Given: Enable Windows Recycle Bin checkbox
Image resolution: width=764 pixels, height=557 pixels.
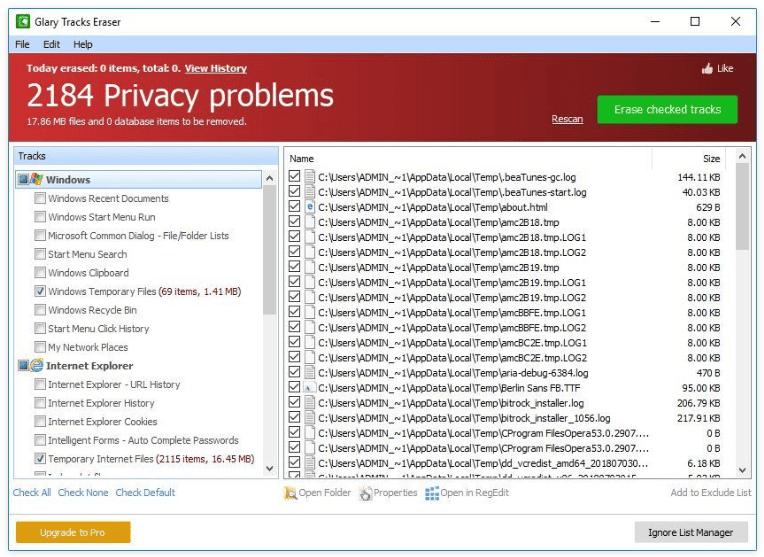Looking at the screenshot, I should point(40,309).
